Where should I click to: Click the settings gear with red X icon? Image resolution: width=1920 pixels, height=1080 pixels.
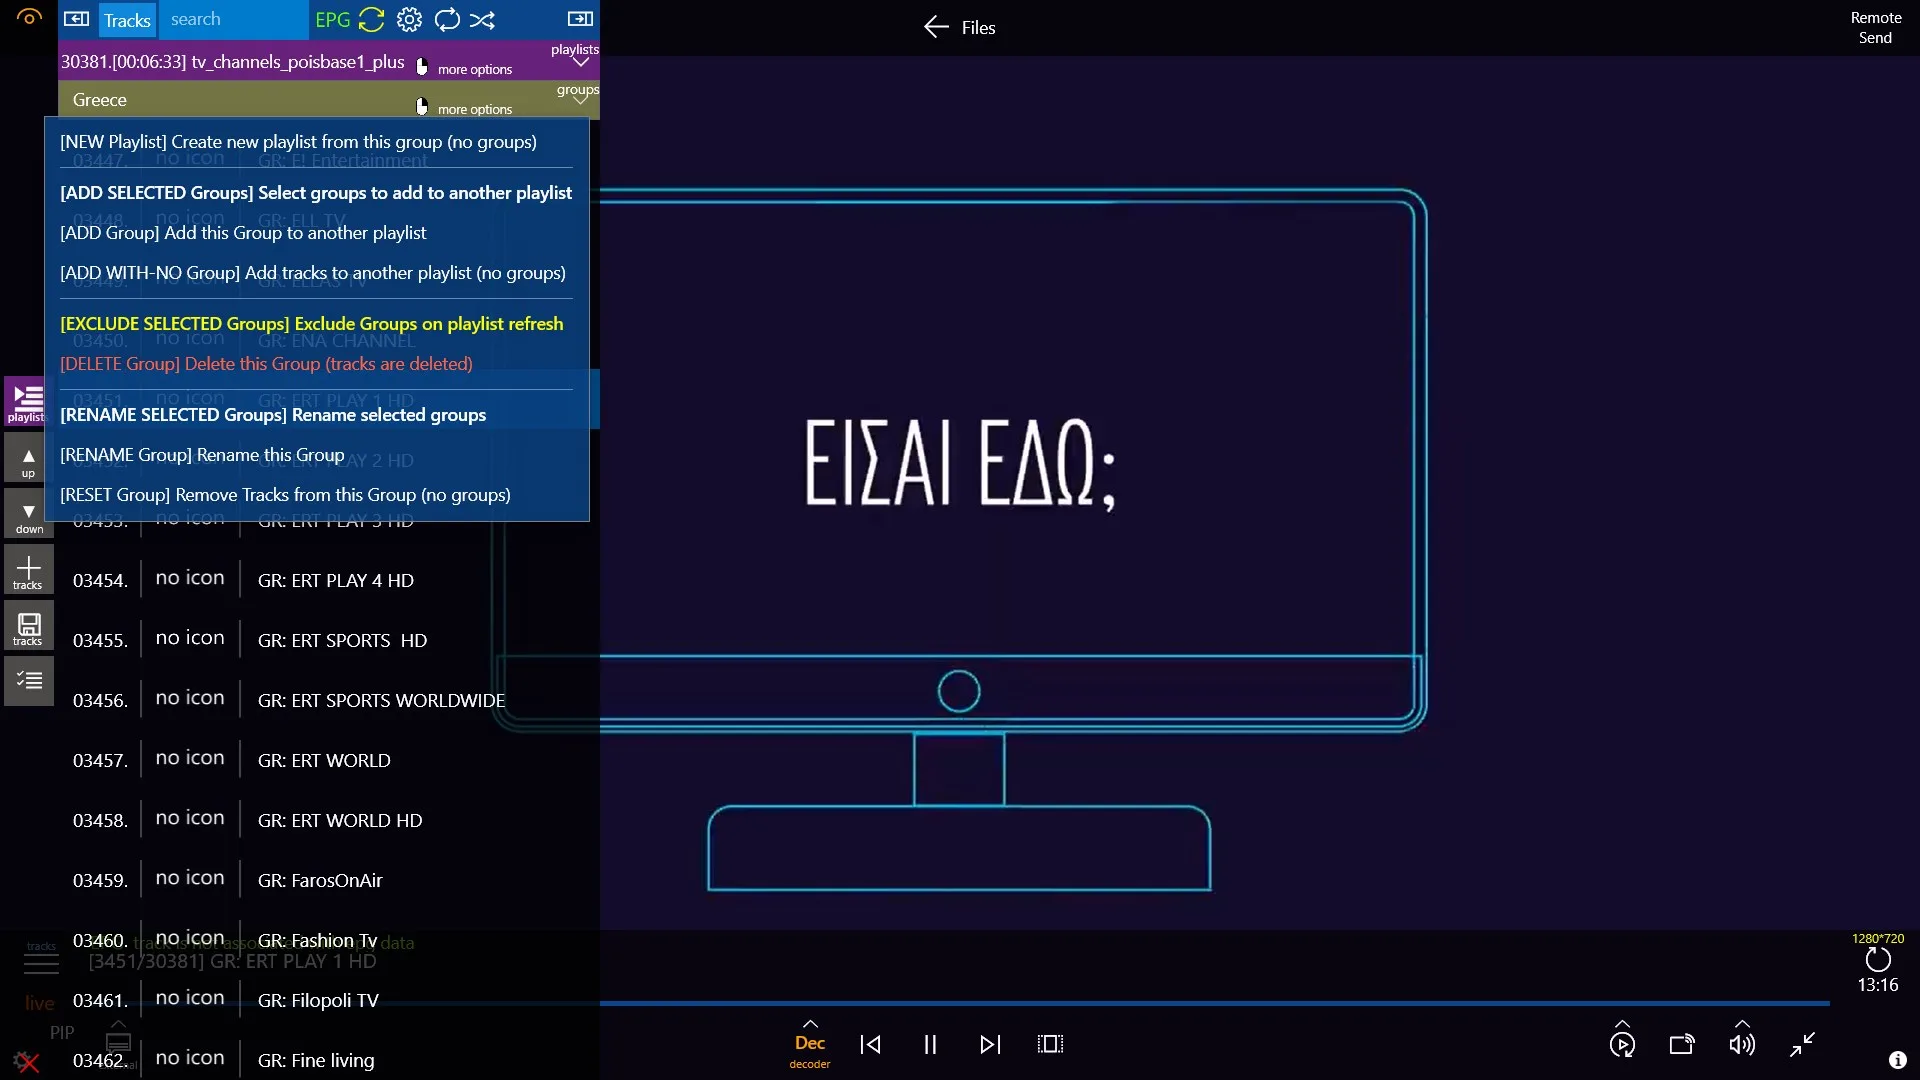[x=27, y=1062]
